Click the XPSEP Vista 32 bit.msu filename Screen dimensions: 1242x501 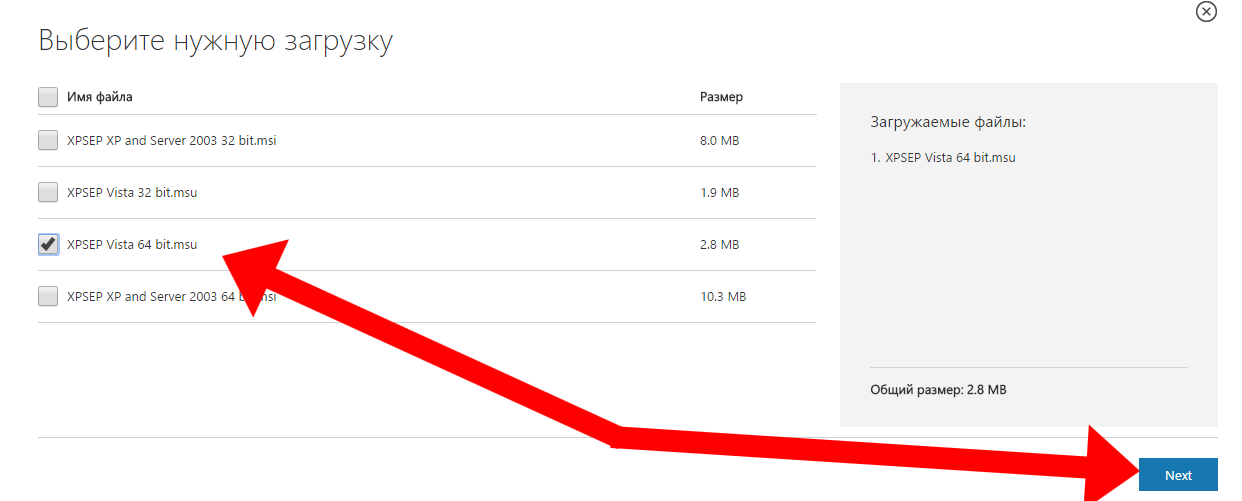(x=132, y=192)
